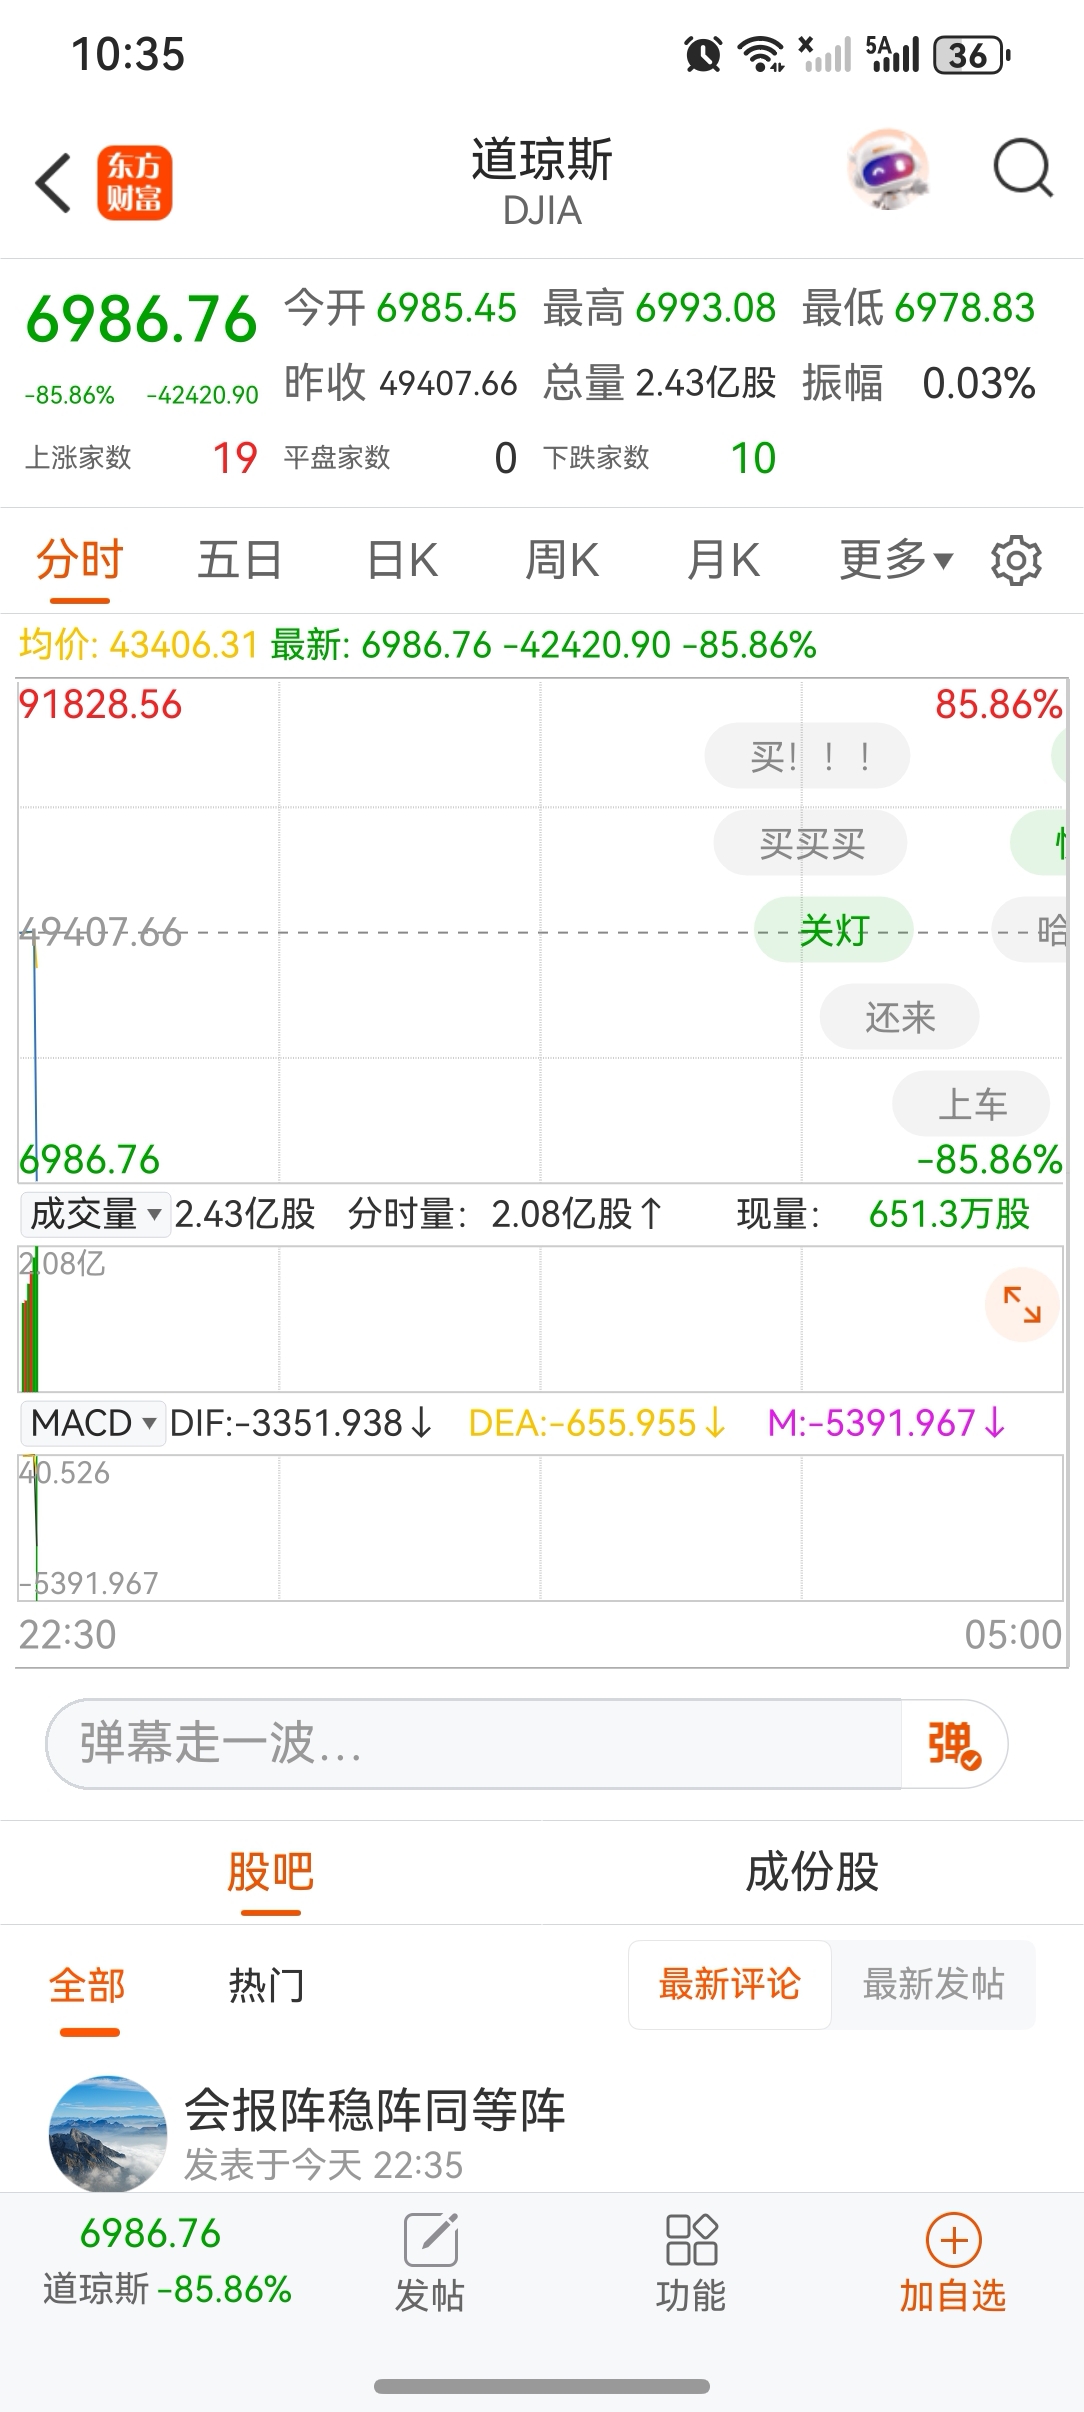1084x2412 pixels.
Task: Tap 最高 6993.08 value
Action: click(706, 308)
